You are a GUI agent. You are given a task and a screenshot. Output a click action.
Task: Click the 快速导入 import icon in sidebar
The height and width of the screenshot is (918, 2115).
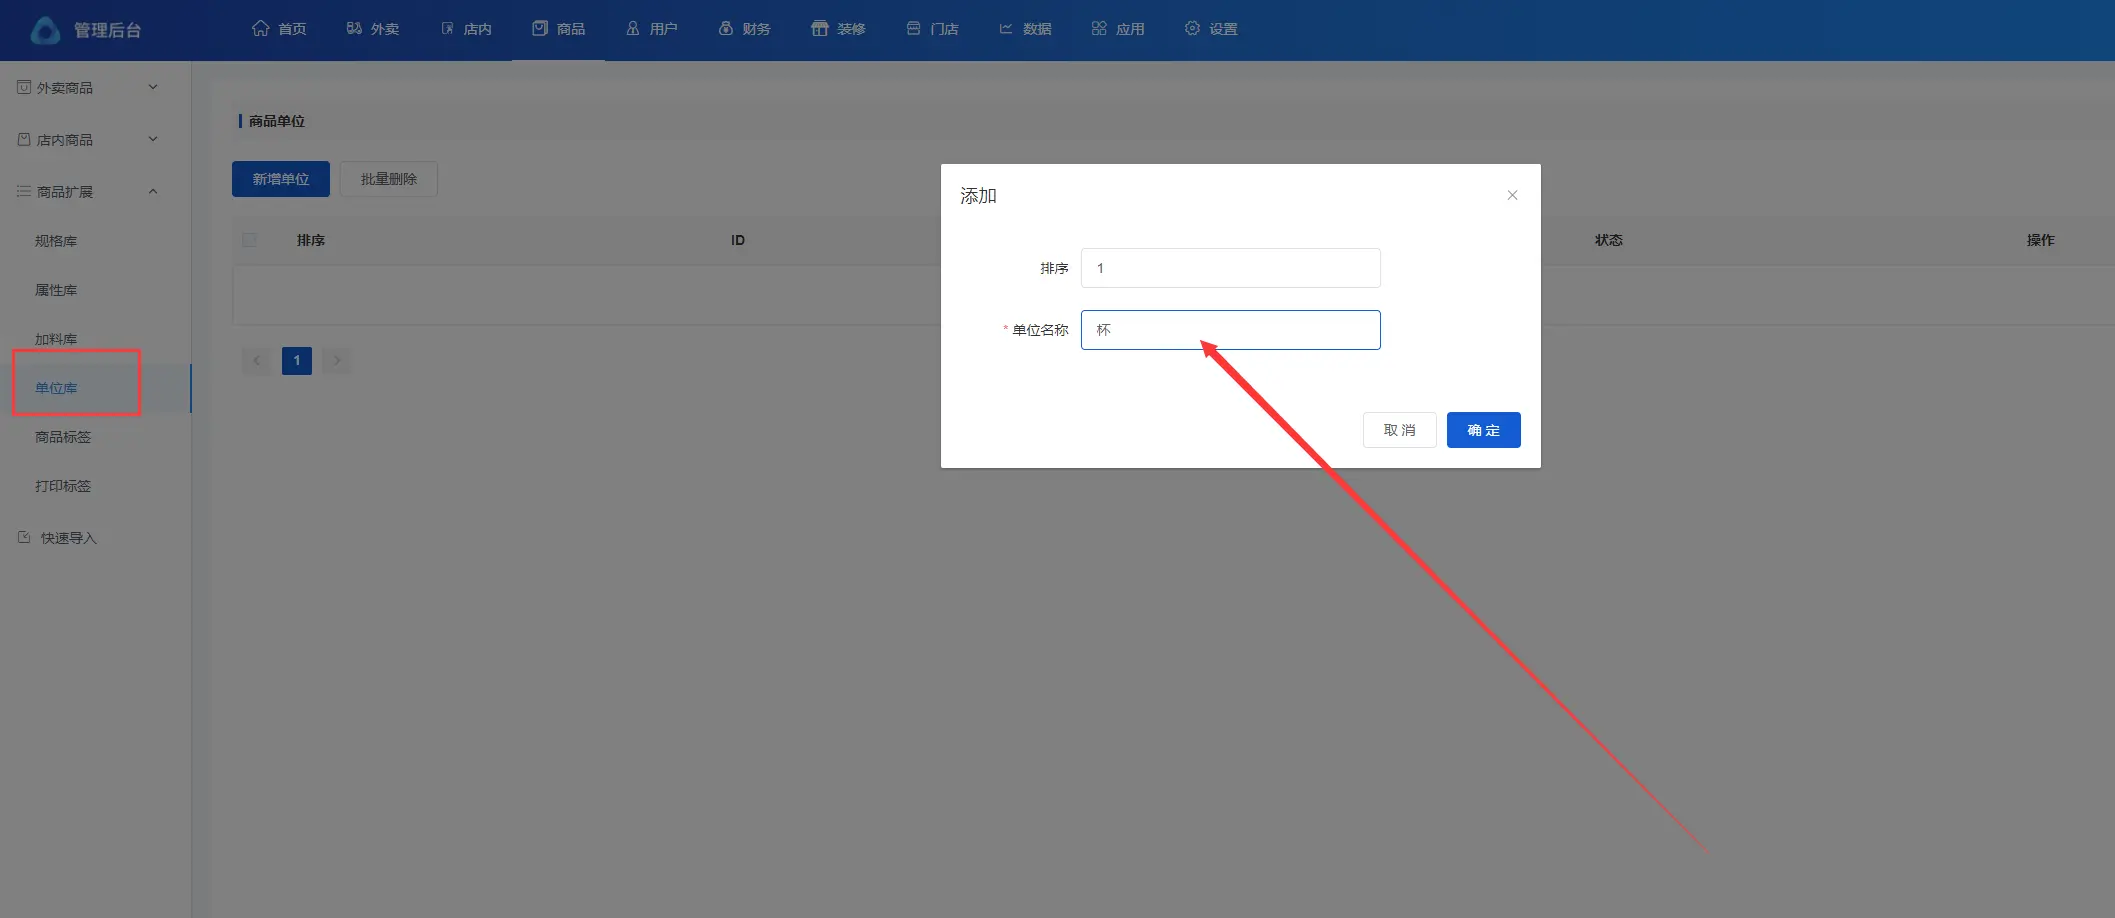point(24,537)
